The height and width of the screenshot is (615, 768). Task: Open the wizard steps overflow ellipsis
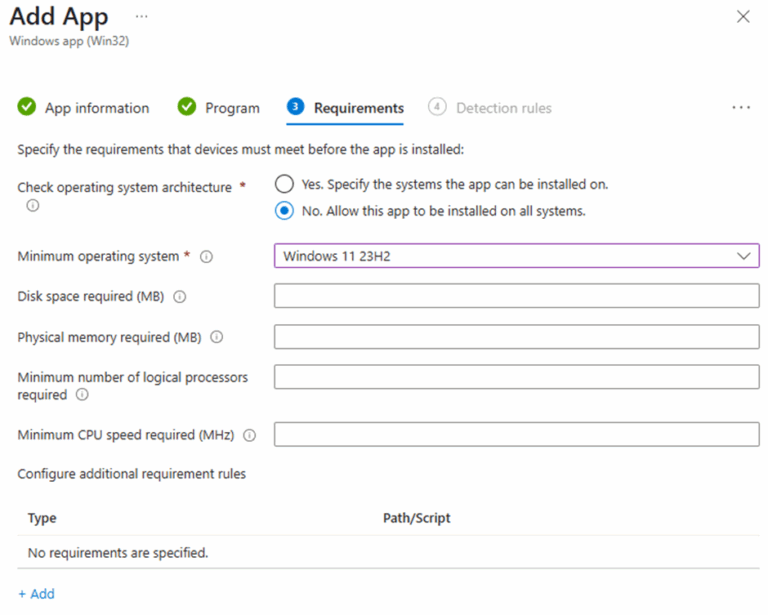741,108
